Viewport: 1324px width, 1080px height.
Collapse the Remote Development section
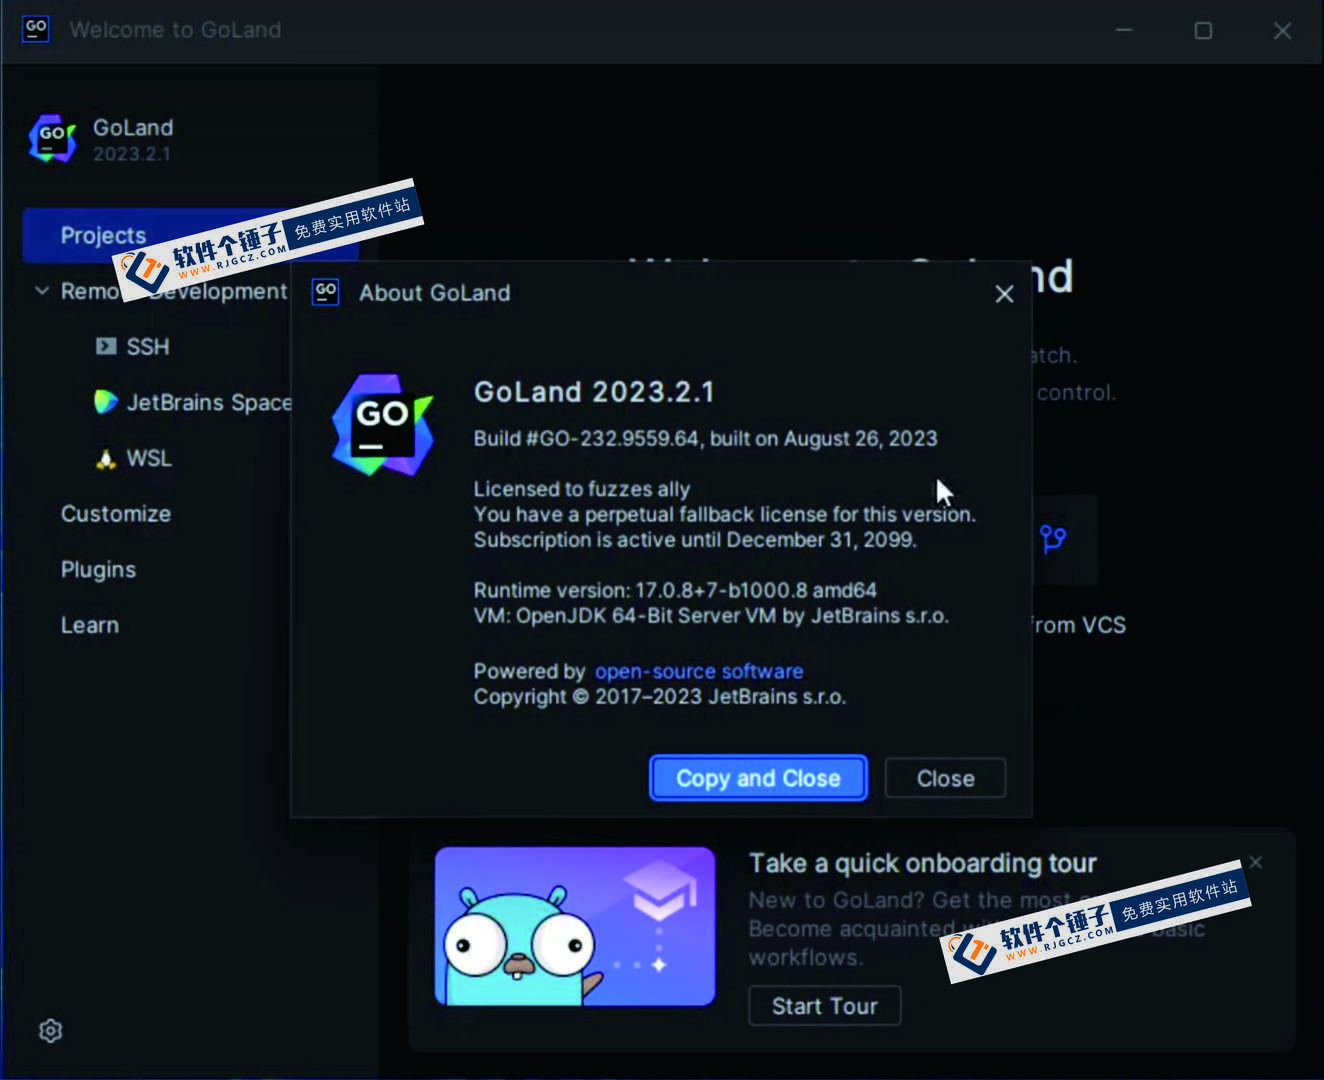pos(42,291)
